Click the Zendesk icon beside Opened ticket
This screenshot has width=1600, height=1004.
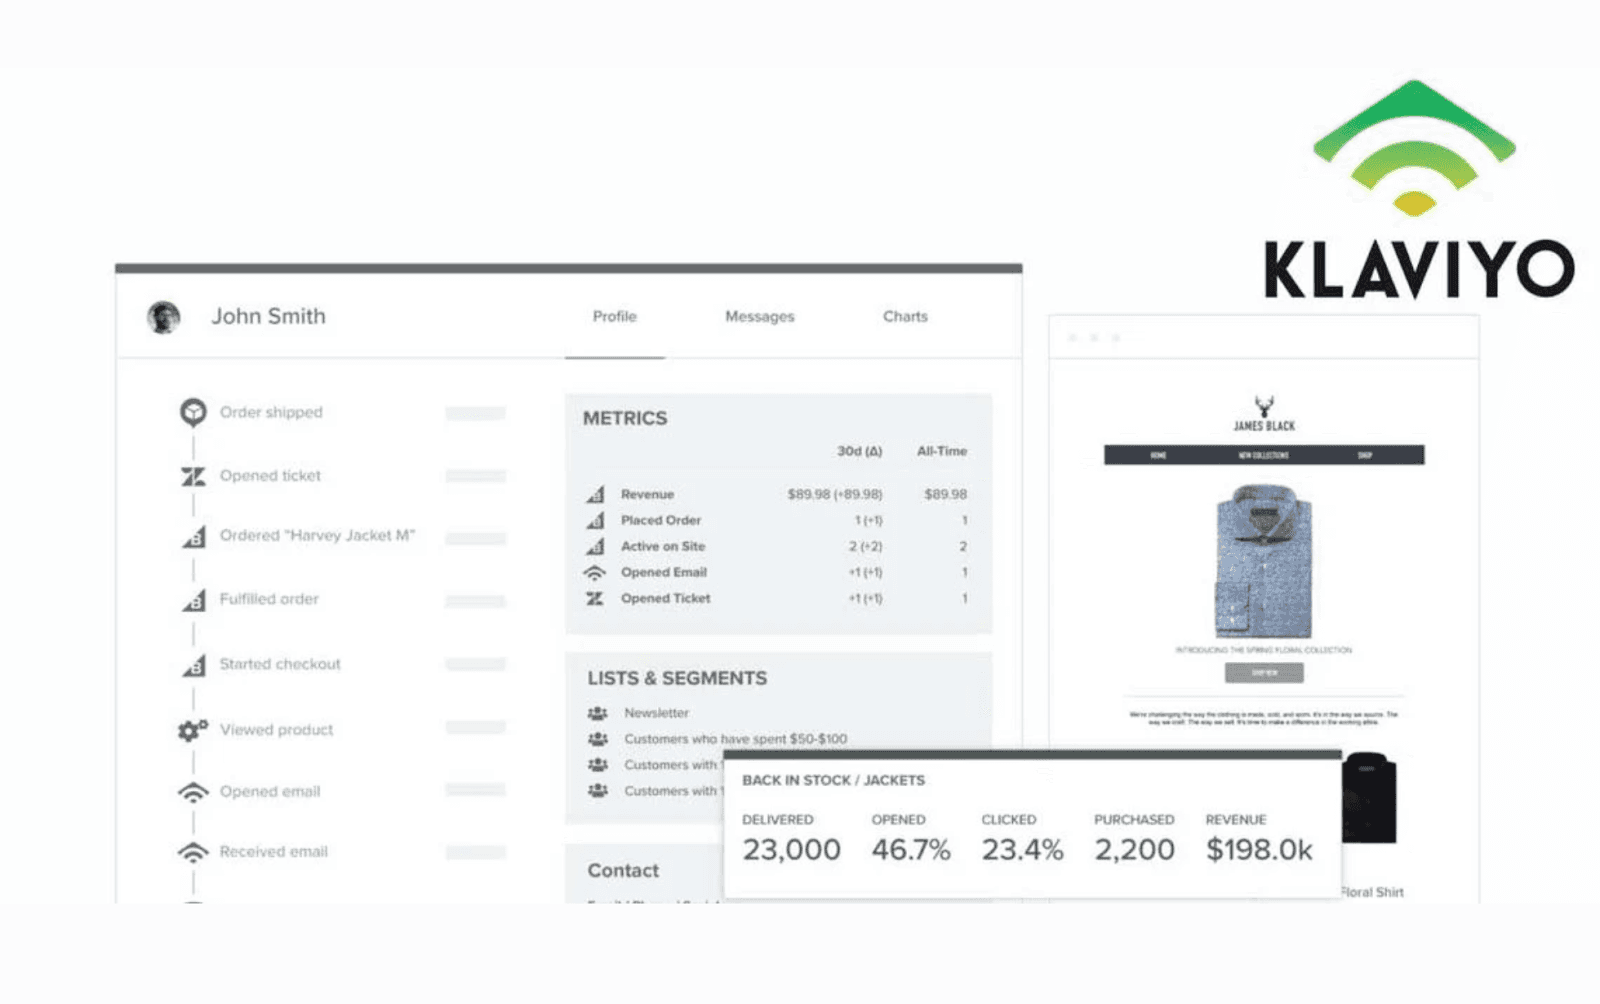coord(193,476)
